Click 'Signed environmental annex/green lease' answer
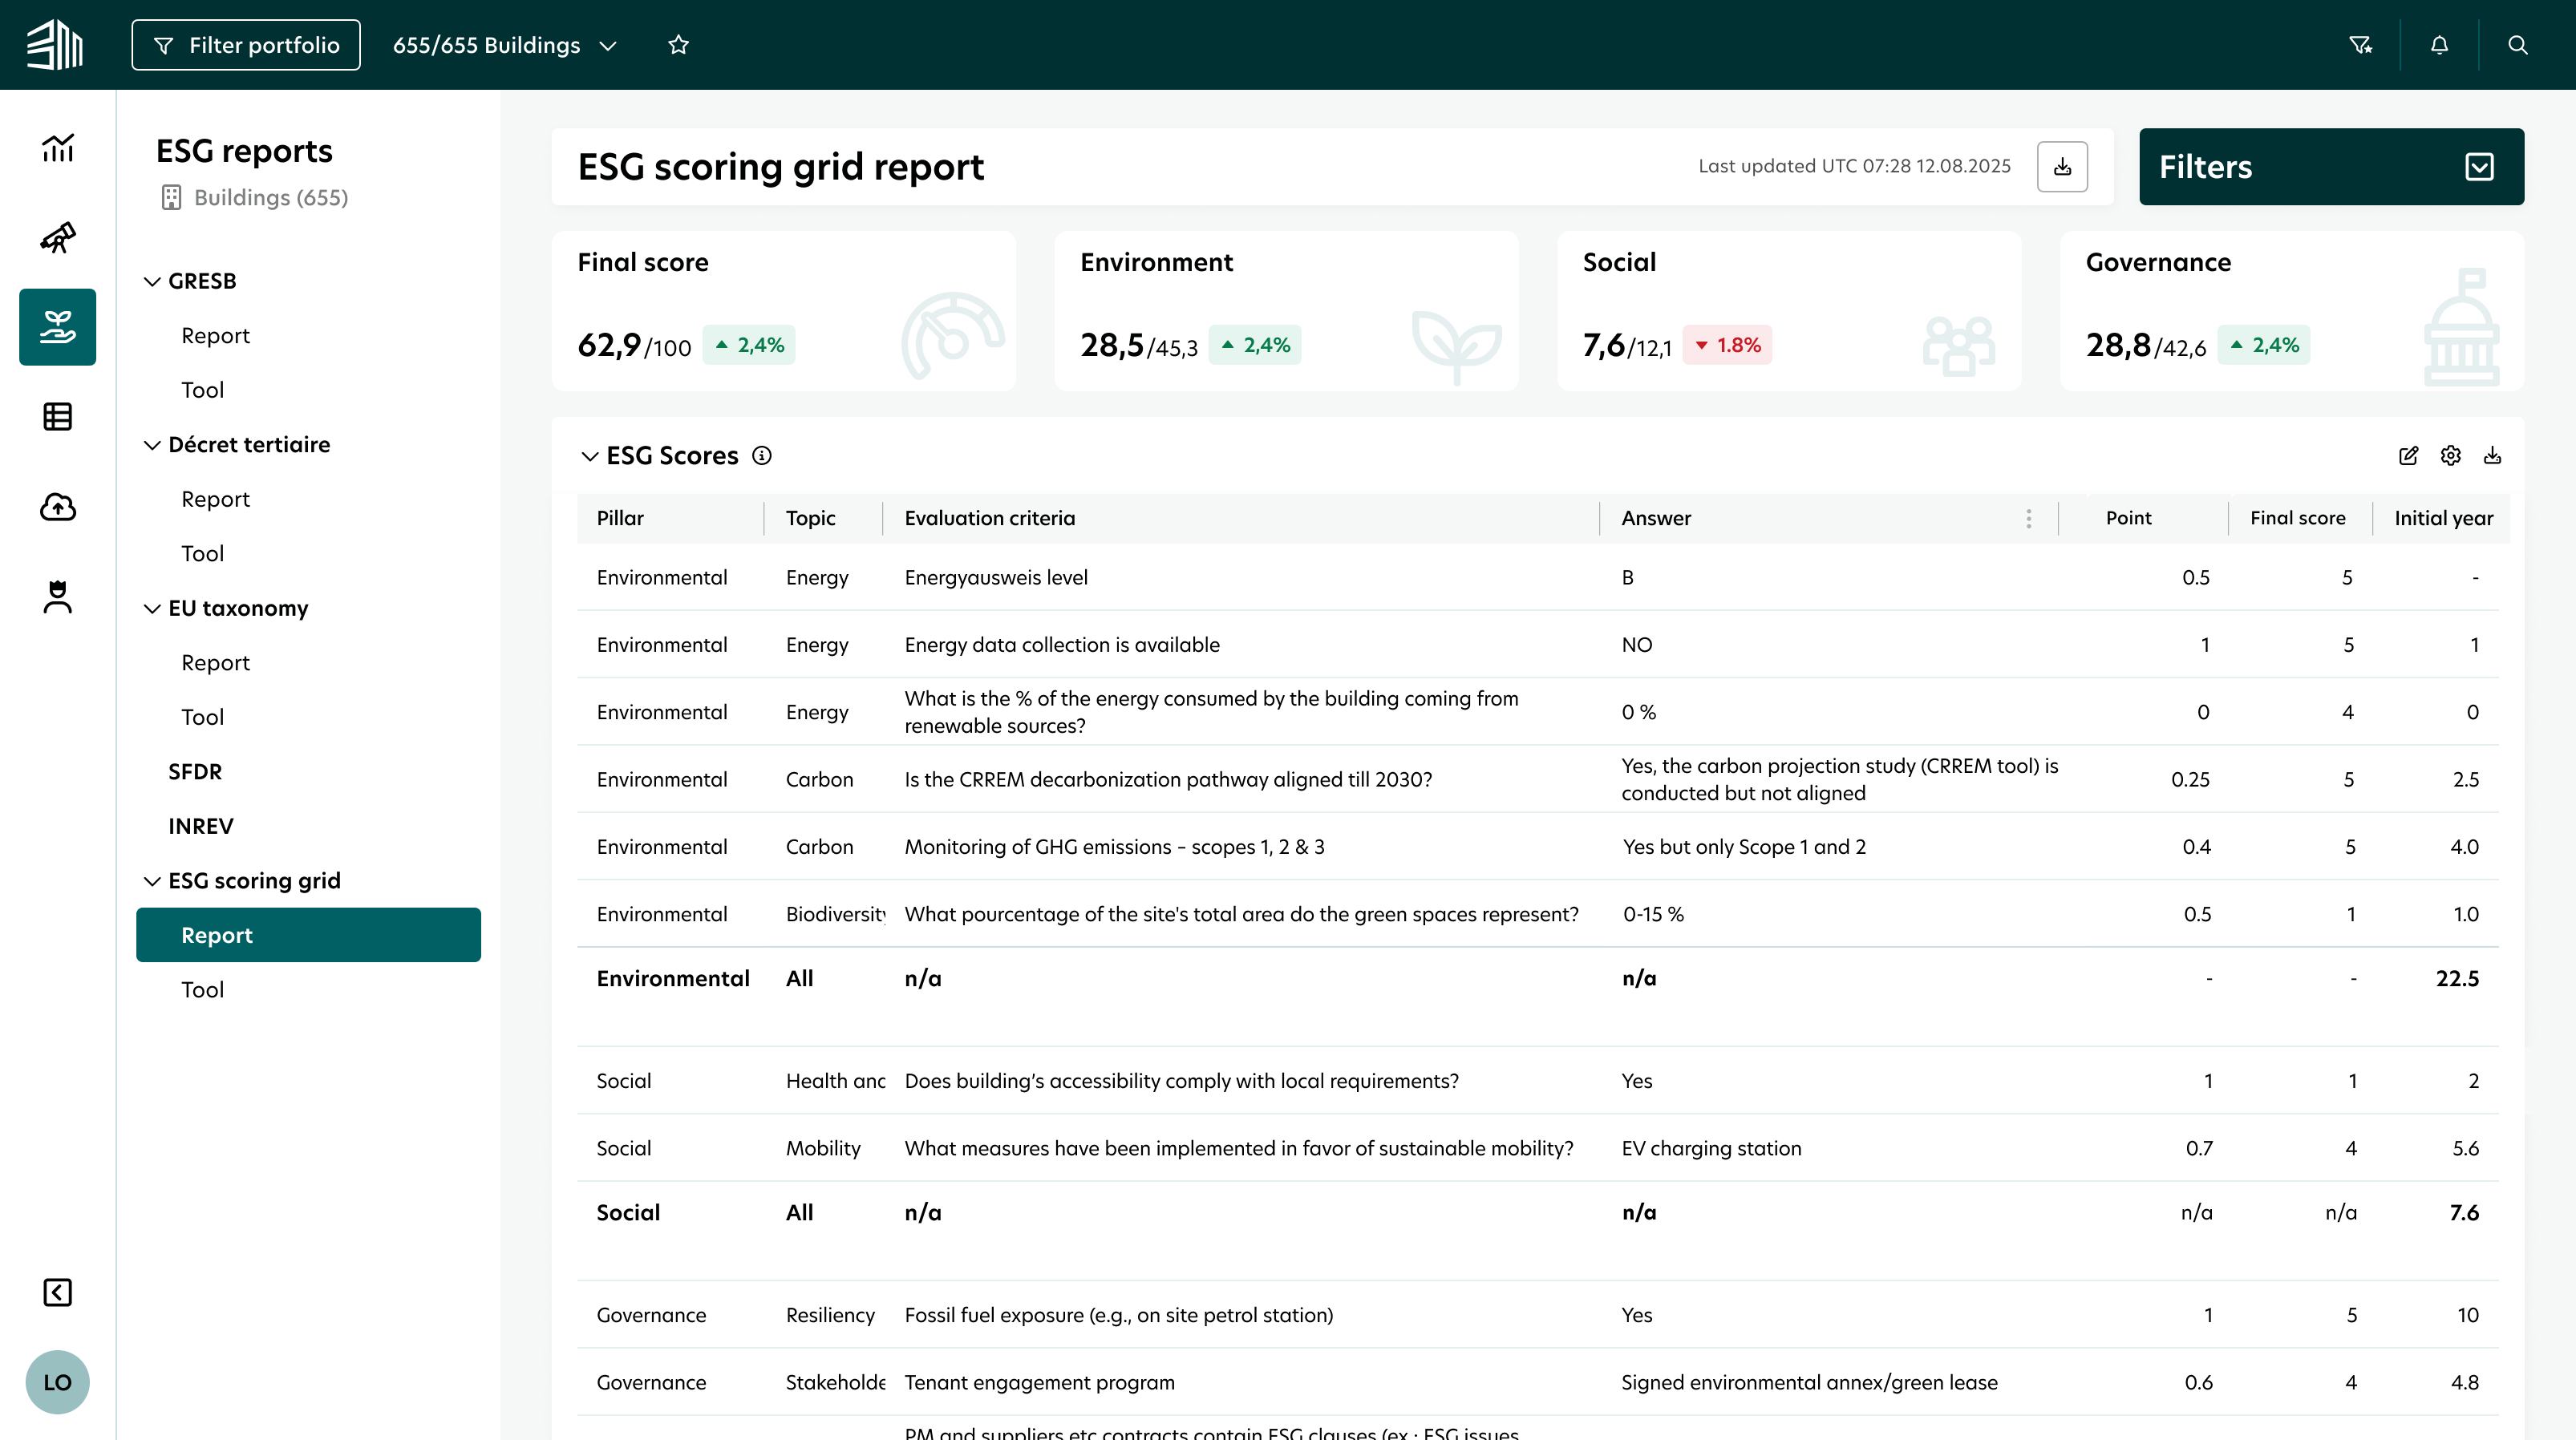This screenshot has width=2576, height=1440. tap(1809, 1382)
